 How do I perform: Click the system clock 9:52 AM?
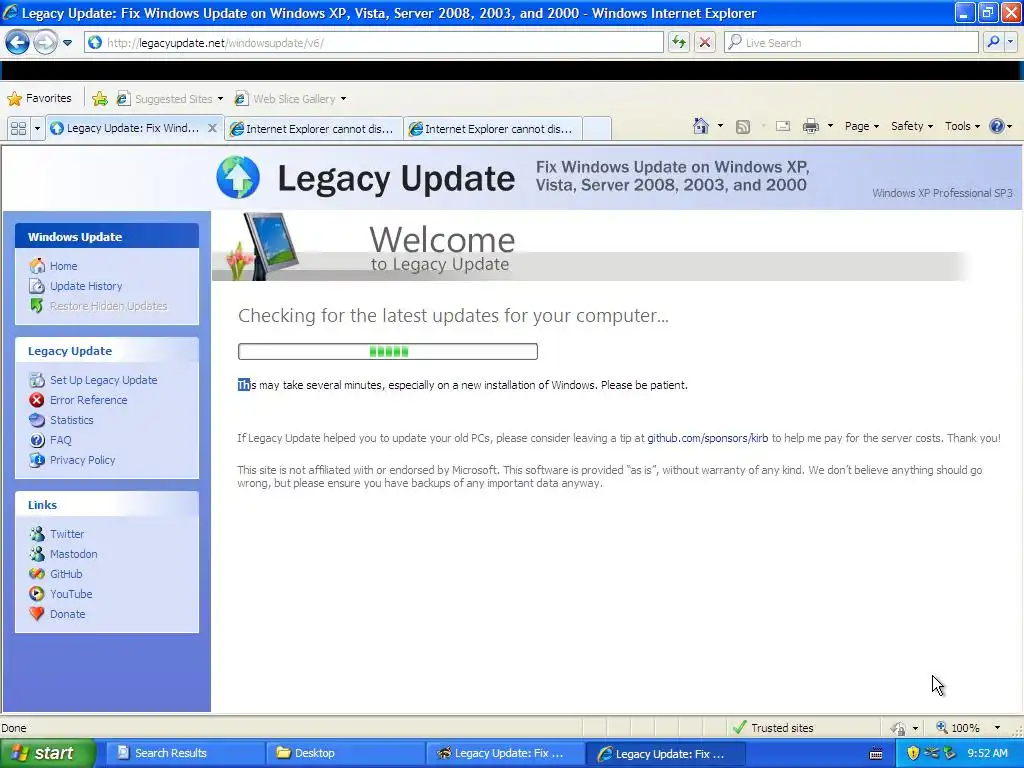click(x=987, y=753)
